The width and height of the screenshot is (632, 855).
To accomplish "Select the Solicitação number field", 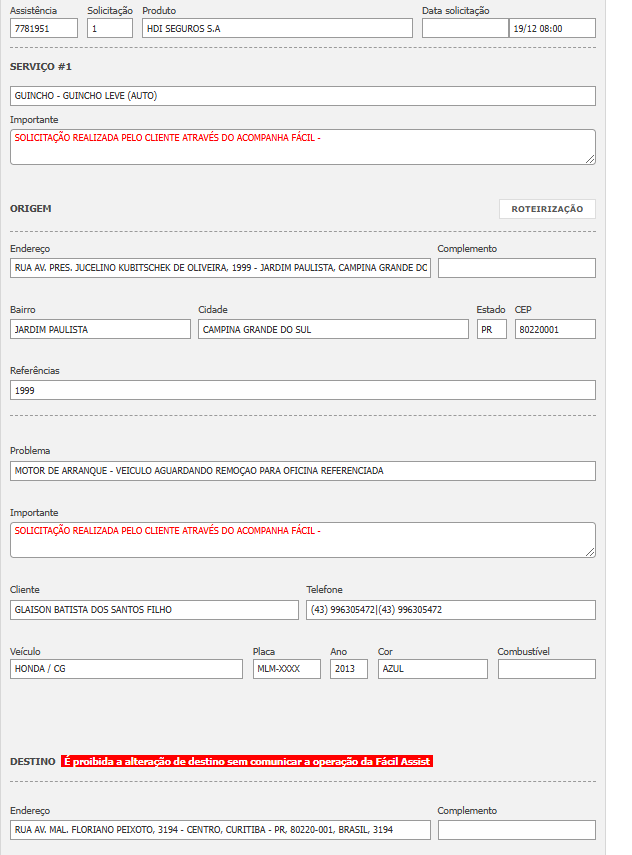I will 110,29.
